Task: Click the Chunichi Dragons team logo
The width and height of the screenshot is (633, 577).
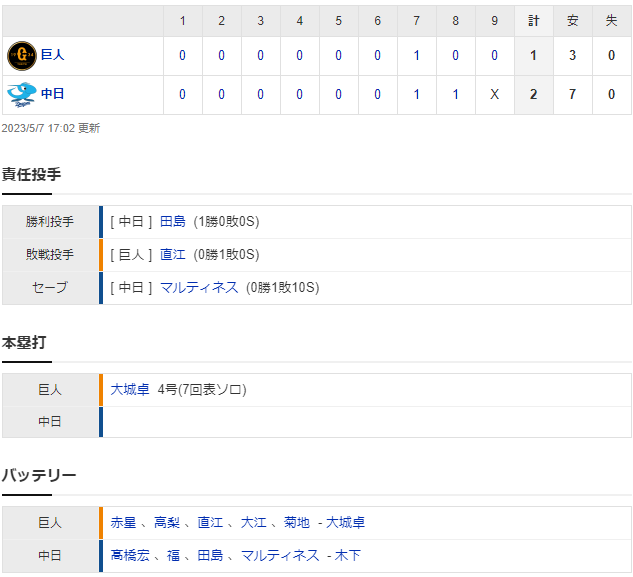Action: 22,94
